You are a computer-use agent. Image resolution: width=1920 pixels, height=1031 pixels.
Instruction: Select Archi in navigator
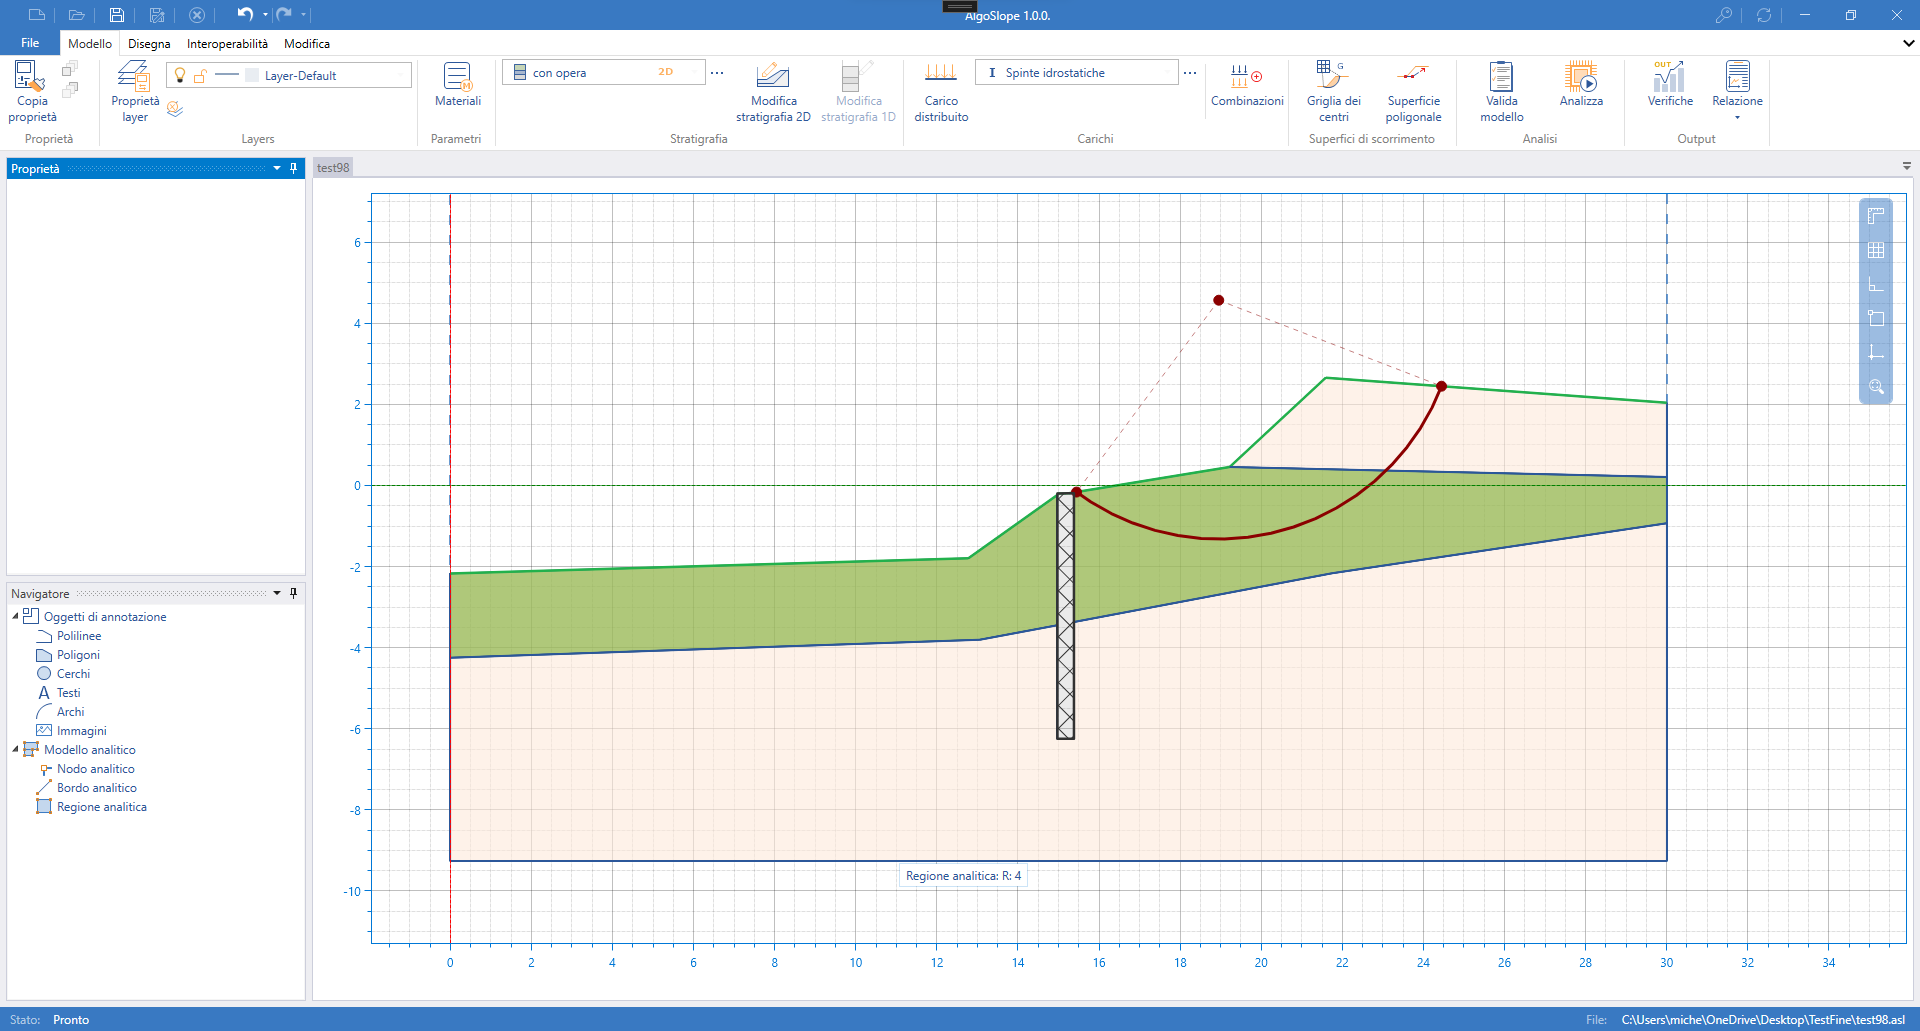coord(70,712)
